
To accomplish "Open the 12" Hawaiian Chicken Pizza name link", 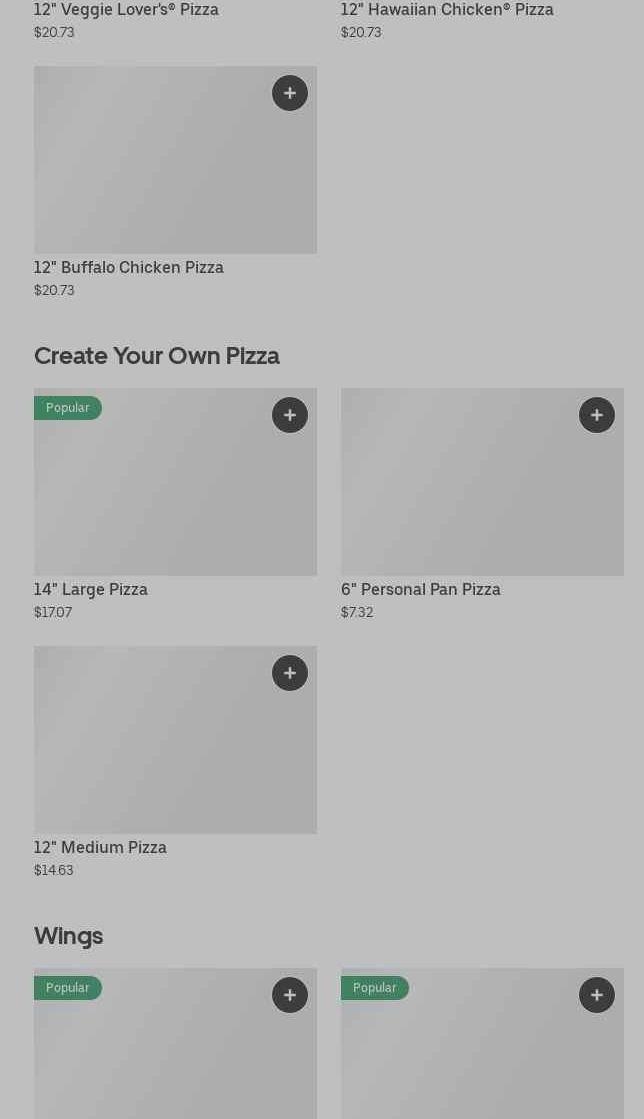I will point(447,10).
